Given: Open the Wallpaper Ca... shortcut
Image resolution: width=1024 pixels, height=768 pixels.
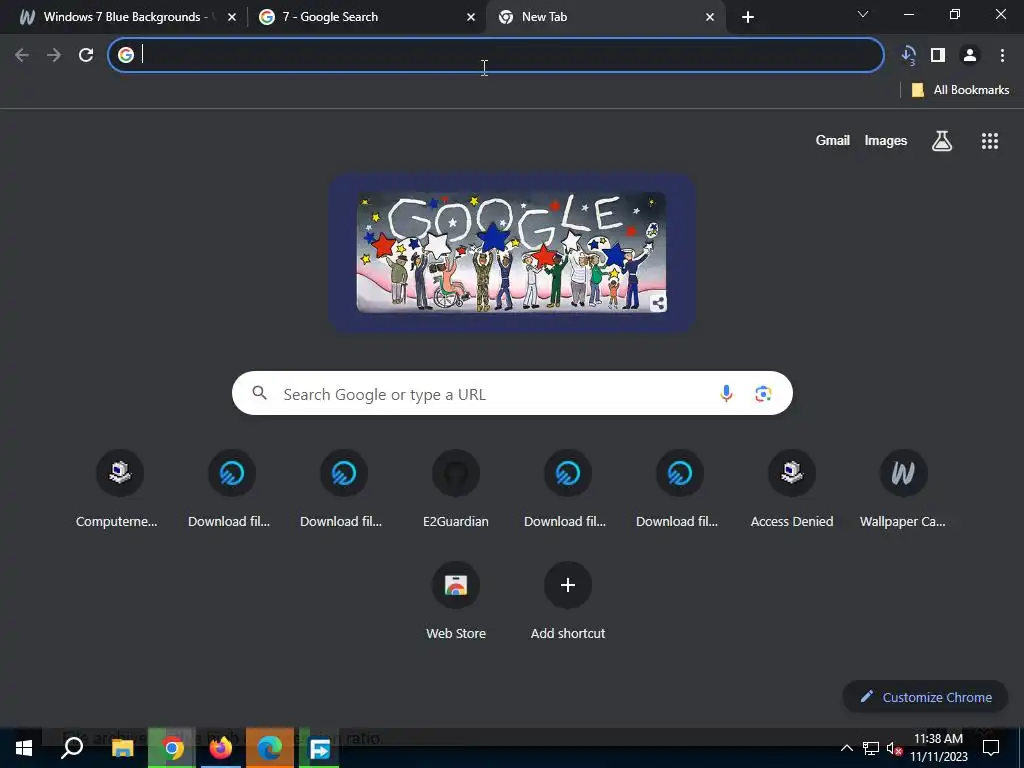Looking at the screenshot, I should coord(903,488).
